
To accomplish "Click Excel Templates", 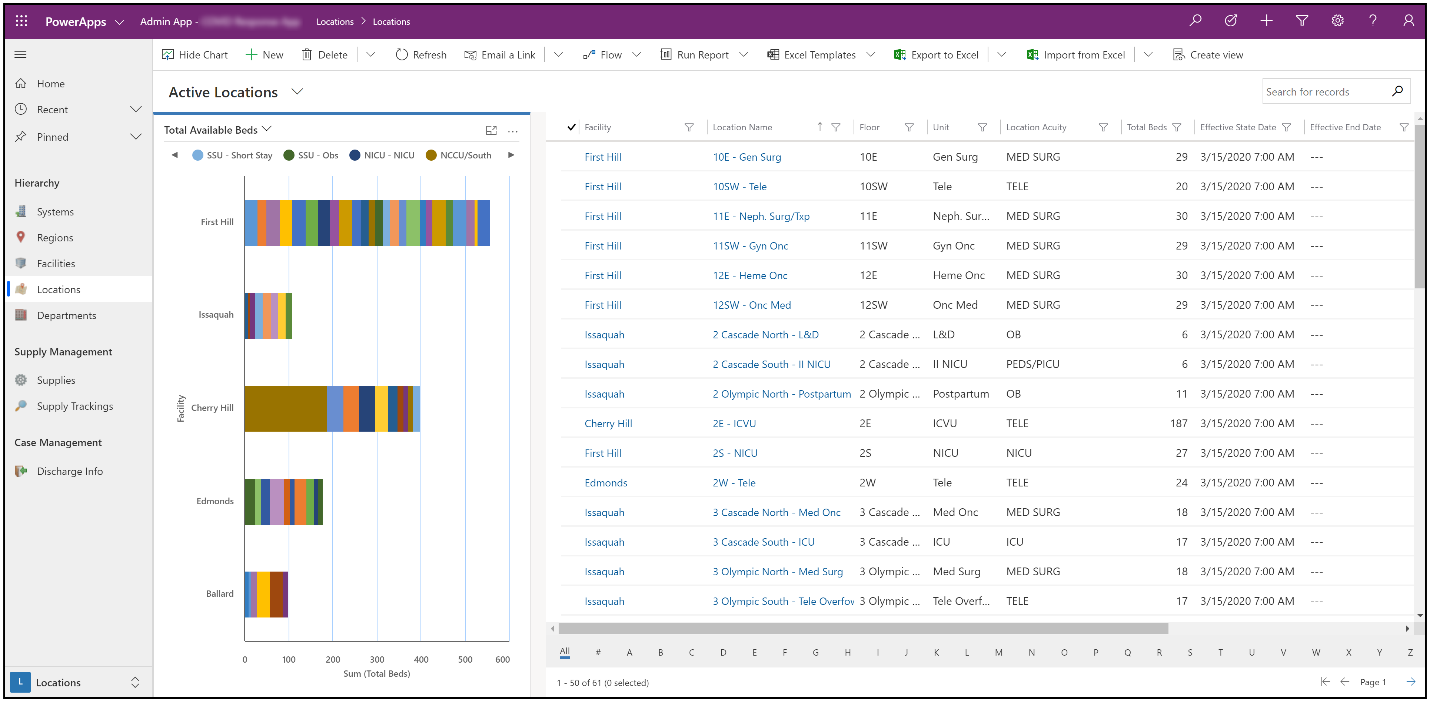I will click(811, 55).
